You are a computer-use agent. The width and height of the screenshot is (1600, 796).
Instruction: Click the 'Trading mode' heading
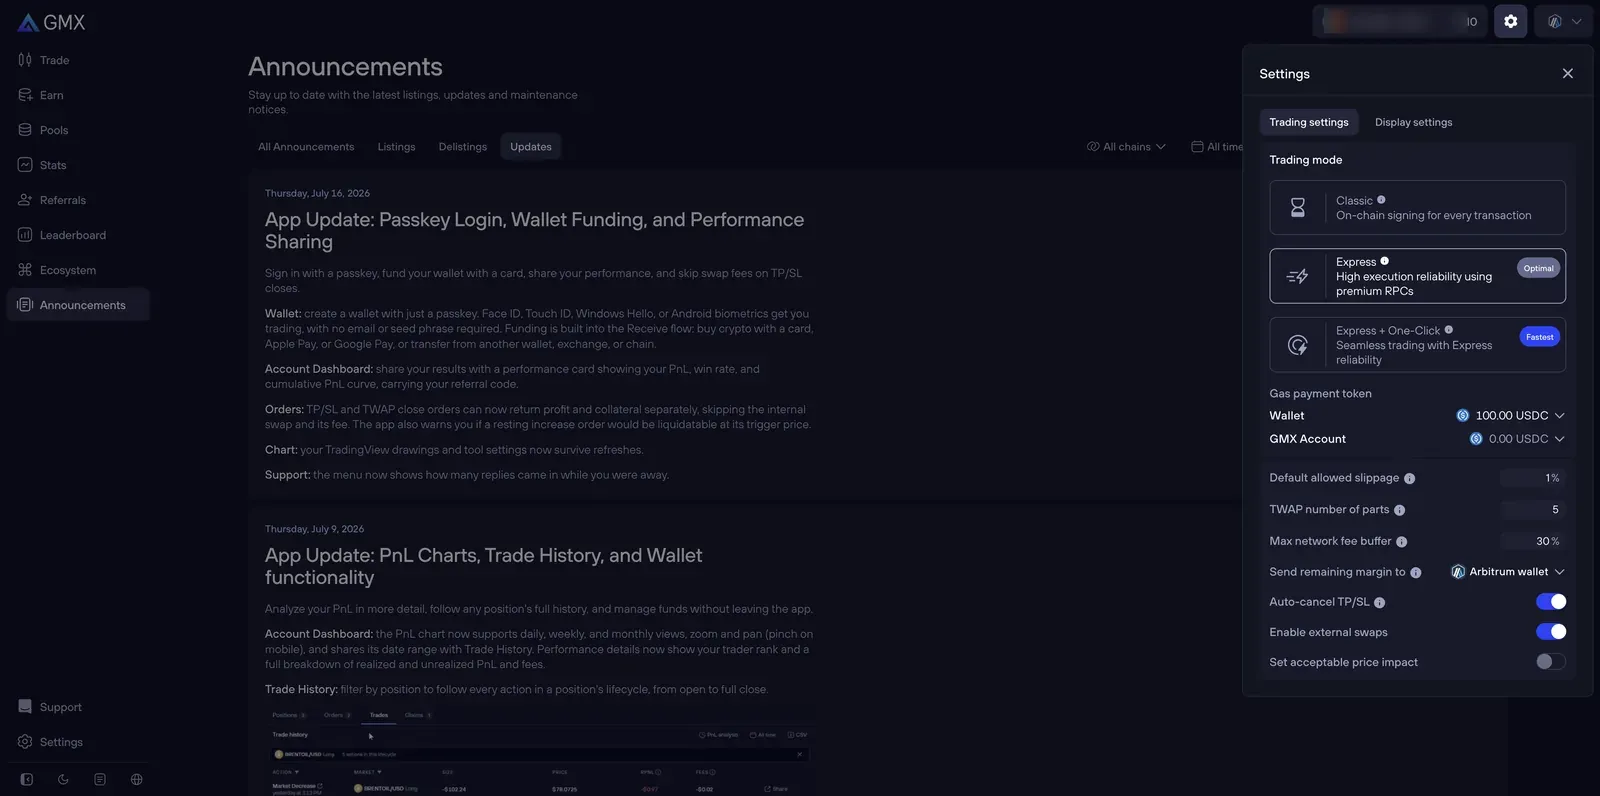tap(1306, 160)
